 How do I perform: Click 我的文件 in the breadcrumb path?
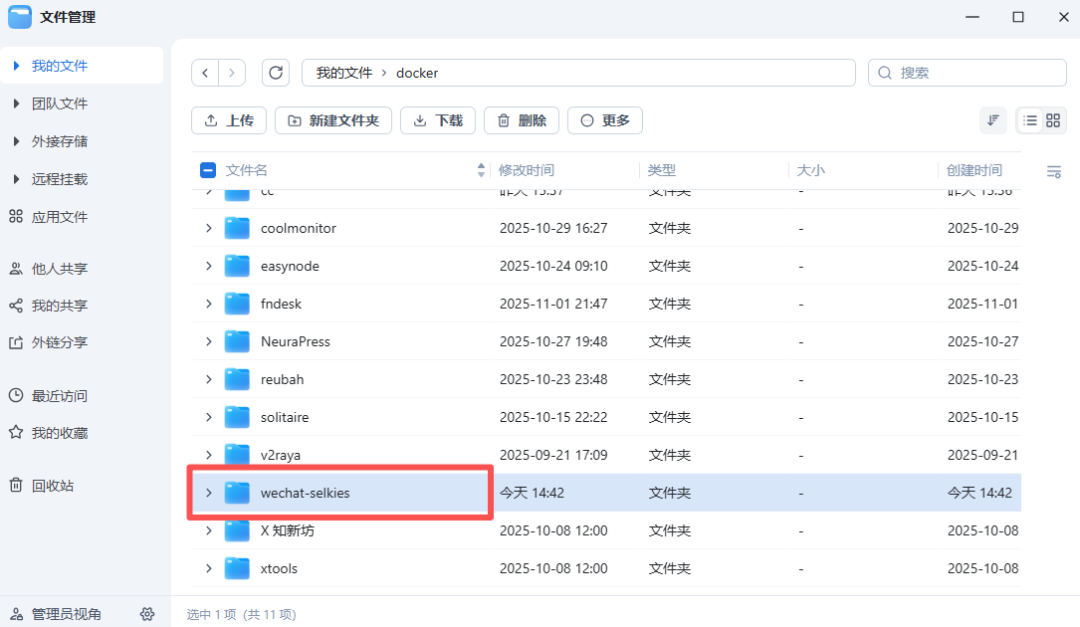point(344,73)
